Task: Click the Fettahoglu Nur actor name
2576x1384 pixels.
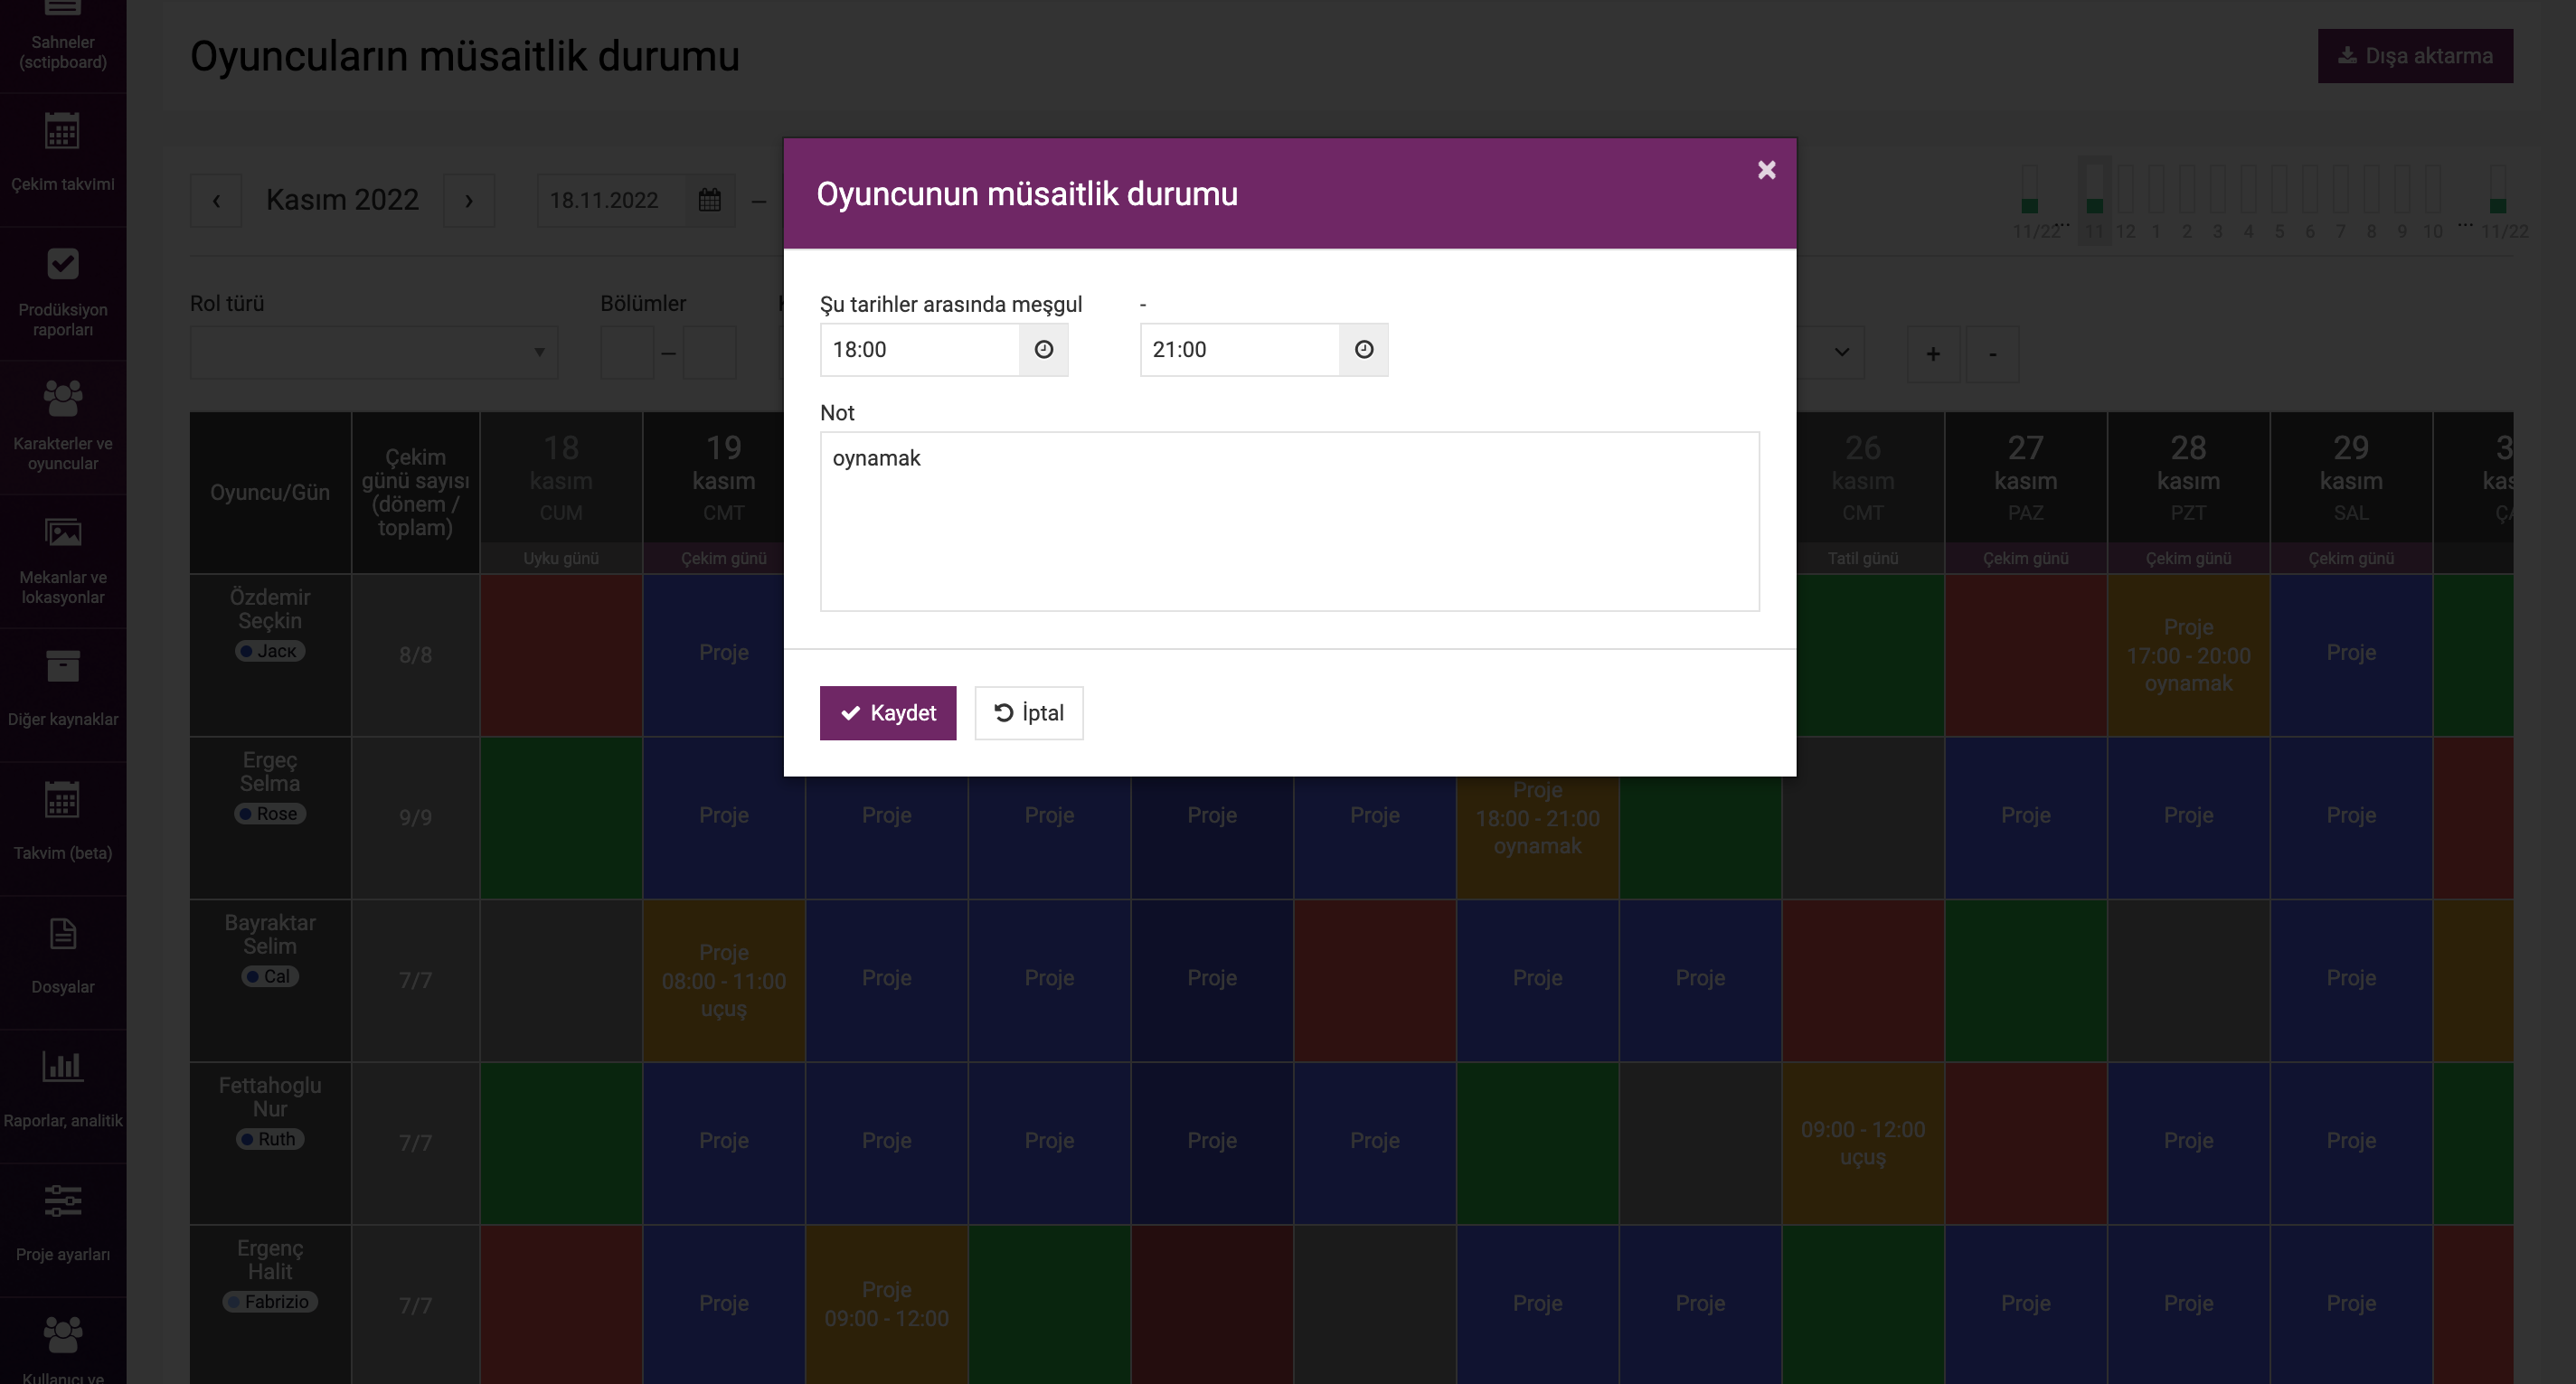Action: 270,1097
